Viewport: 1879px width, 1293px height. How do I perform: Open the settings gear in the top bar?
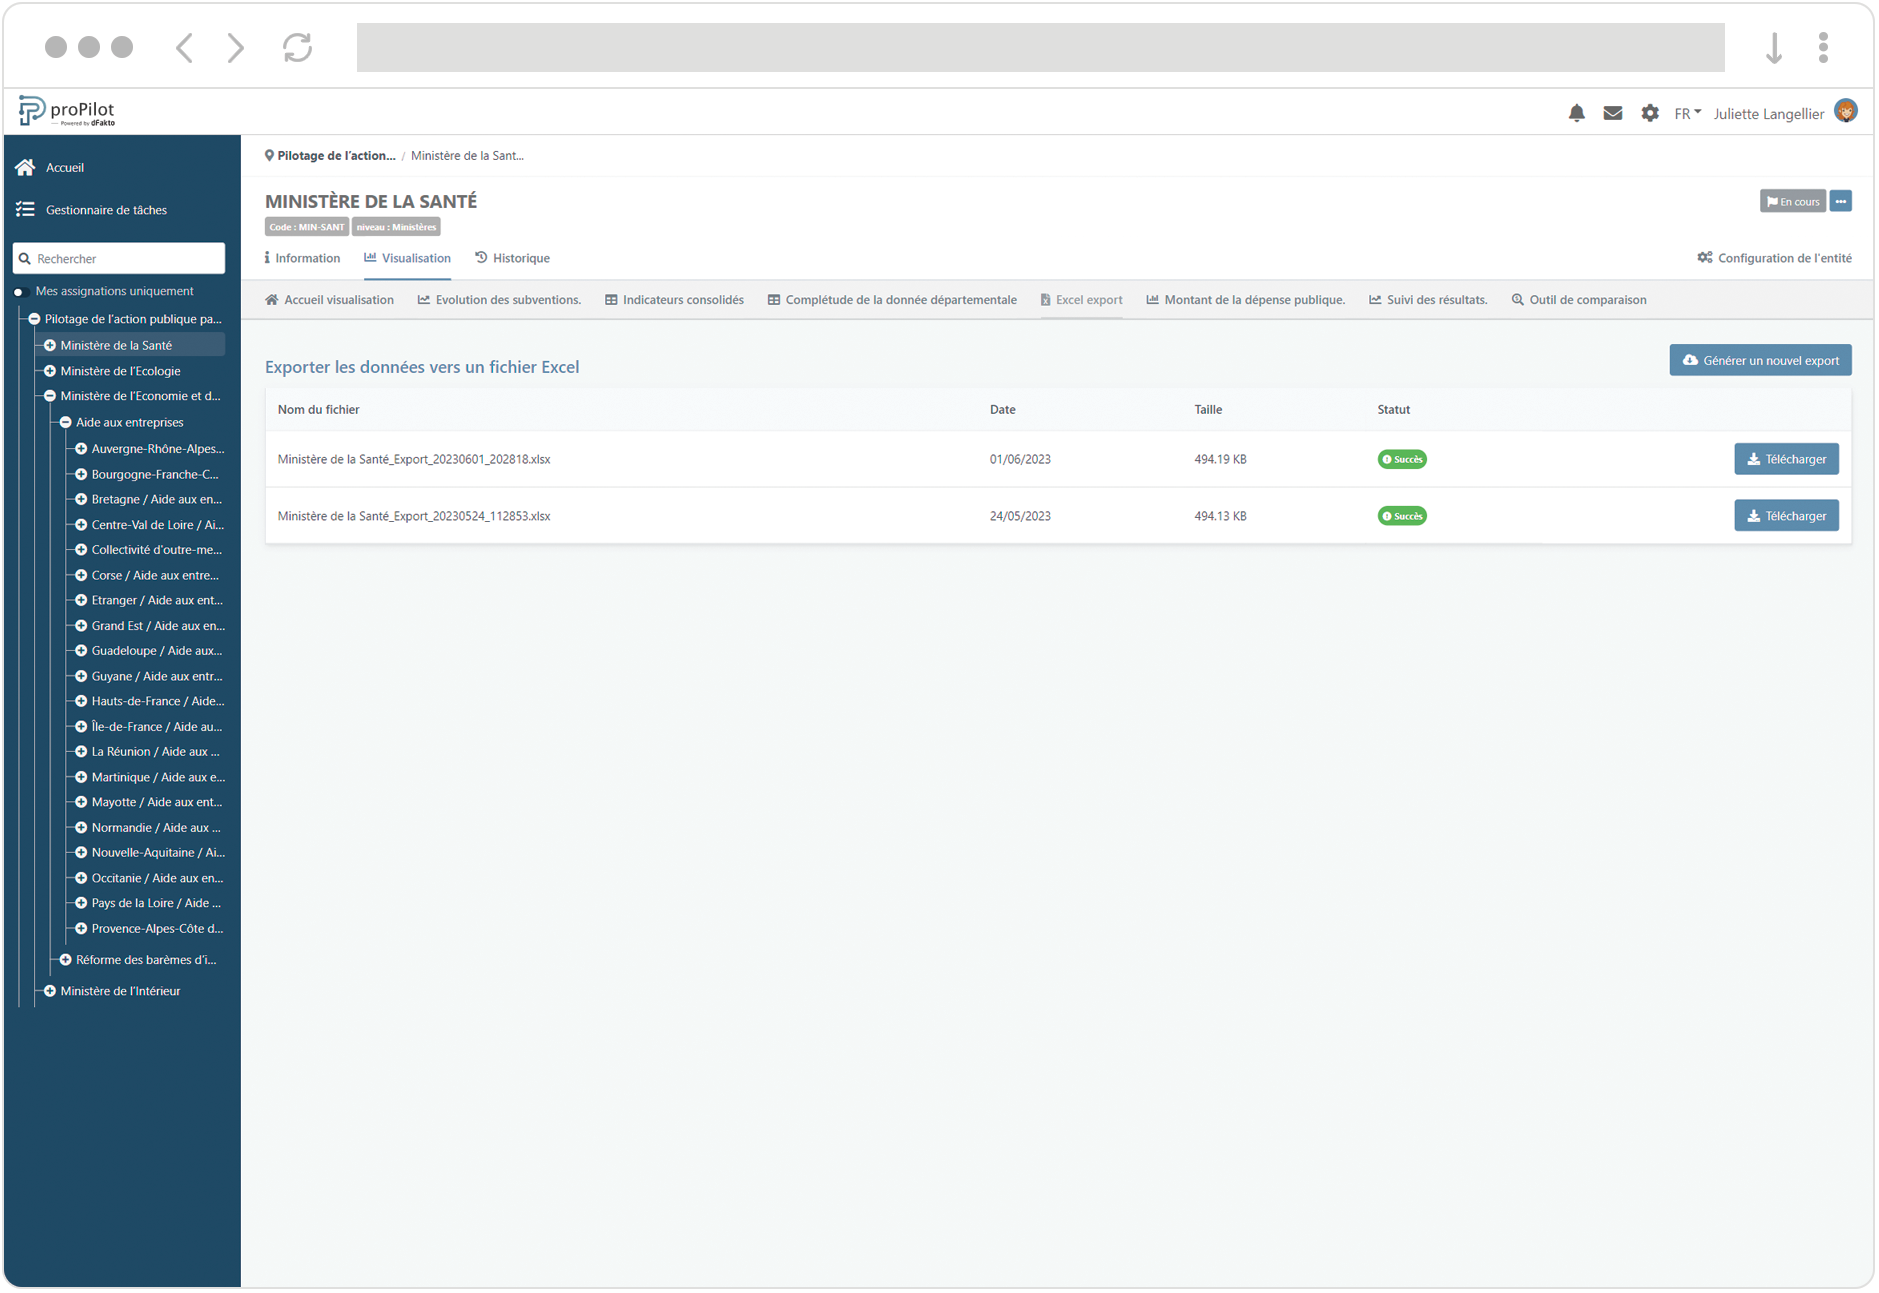(x=1649, y=113)
